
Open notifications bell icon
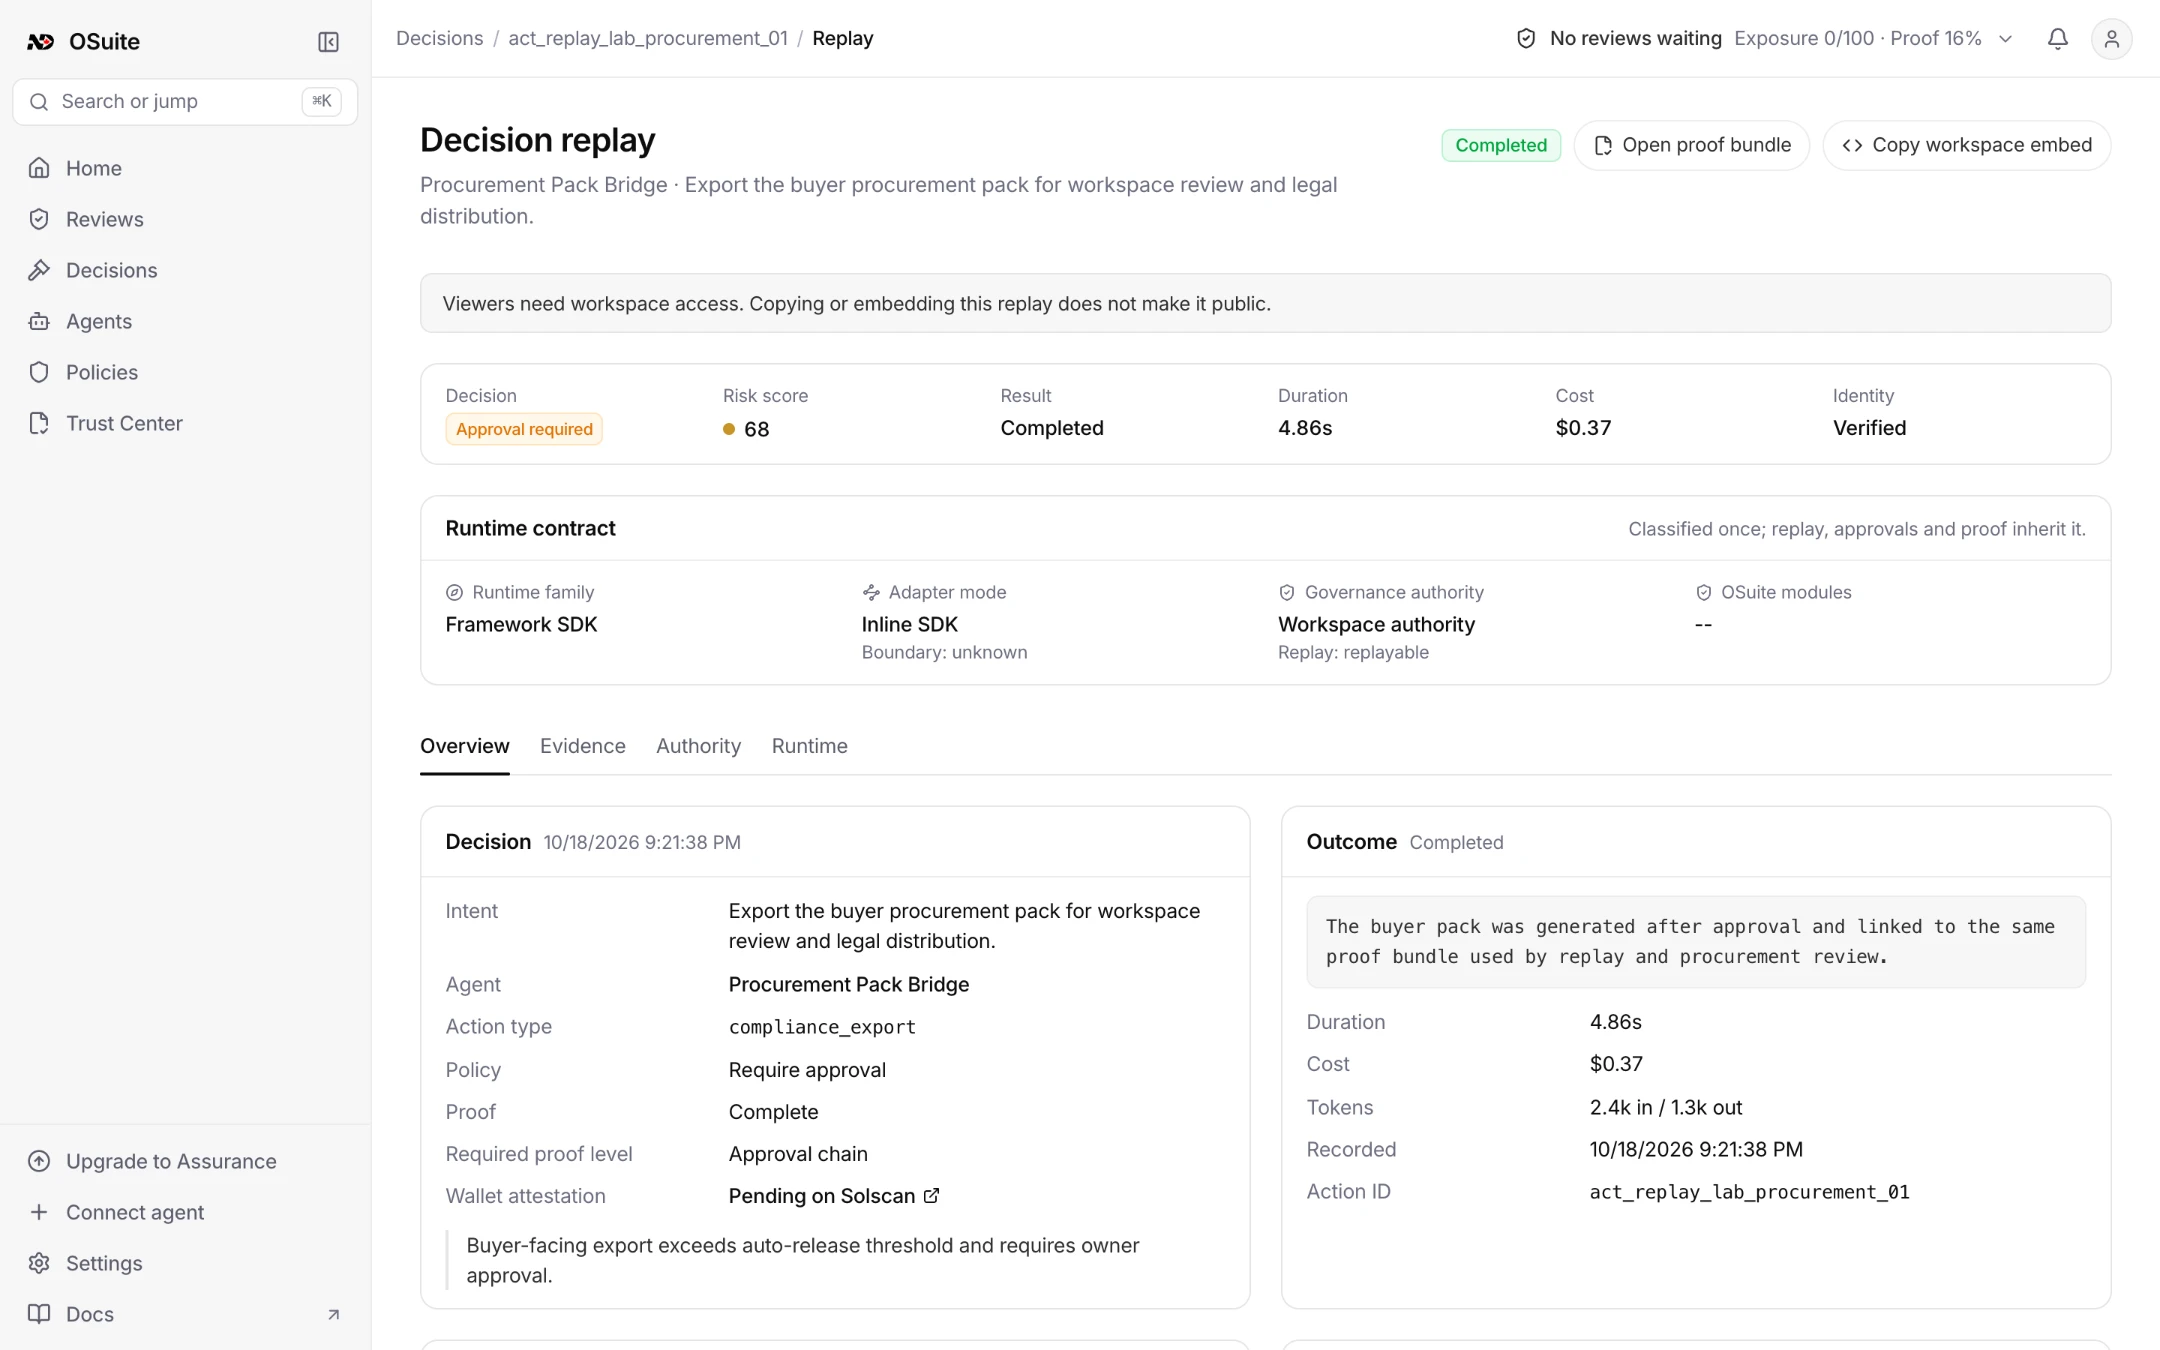click(x=2057, y=39)
